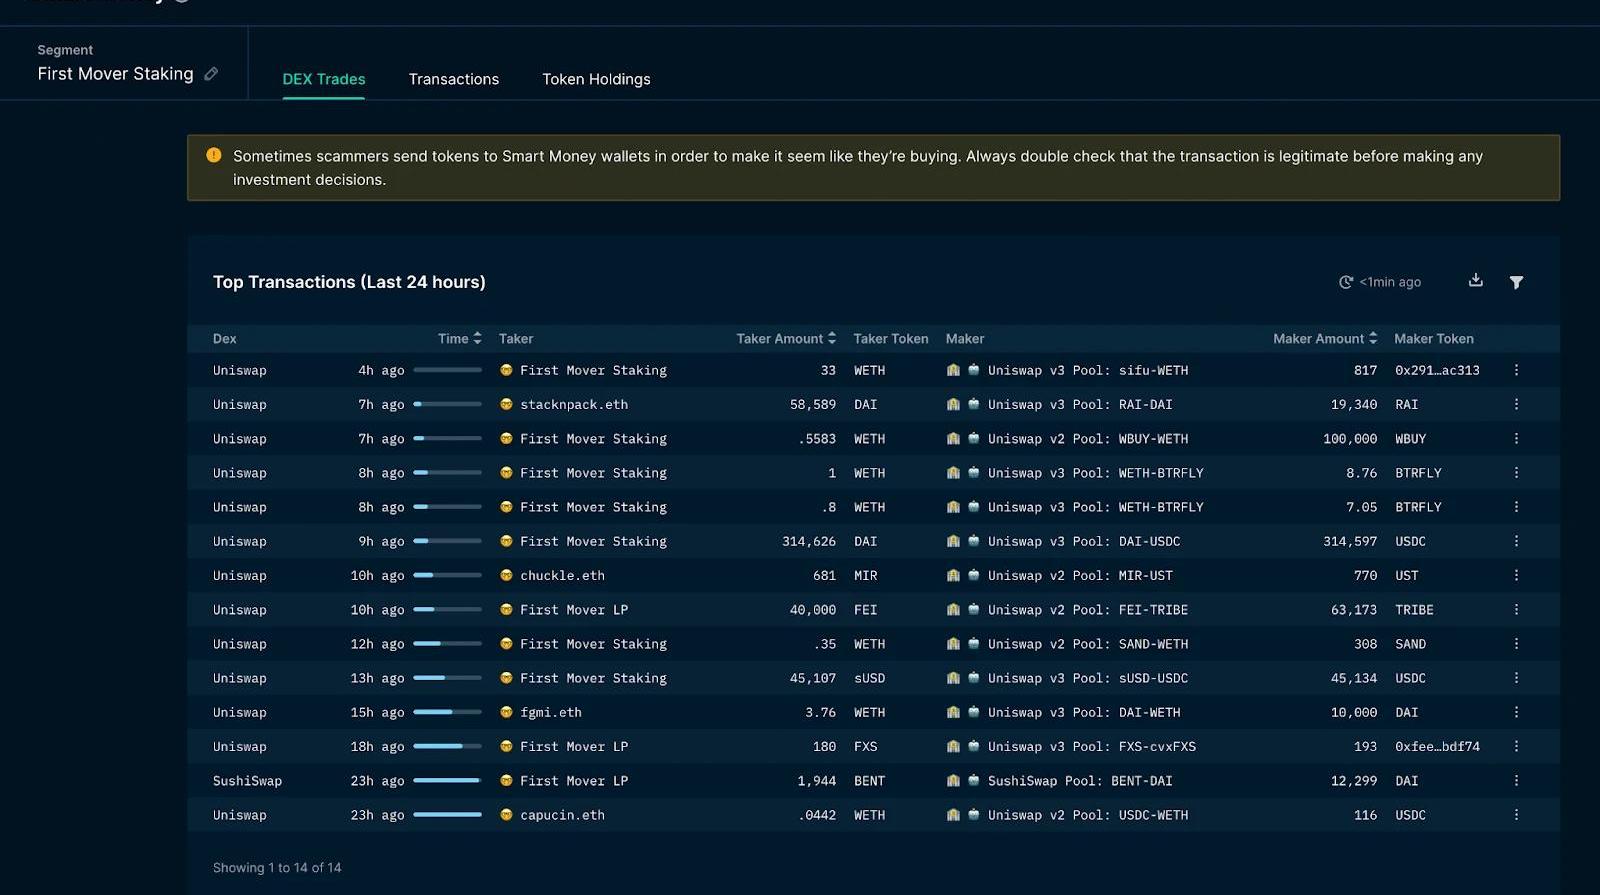Screen dimensions: 1600x895
Task: Click the Dex column header
Action: point(225,339)
